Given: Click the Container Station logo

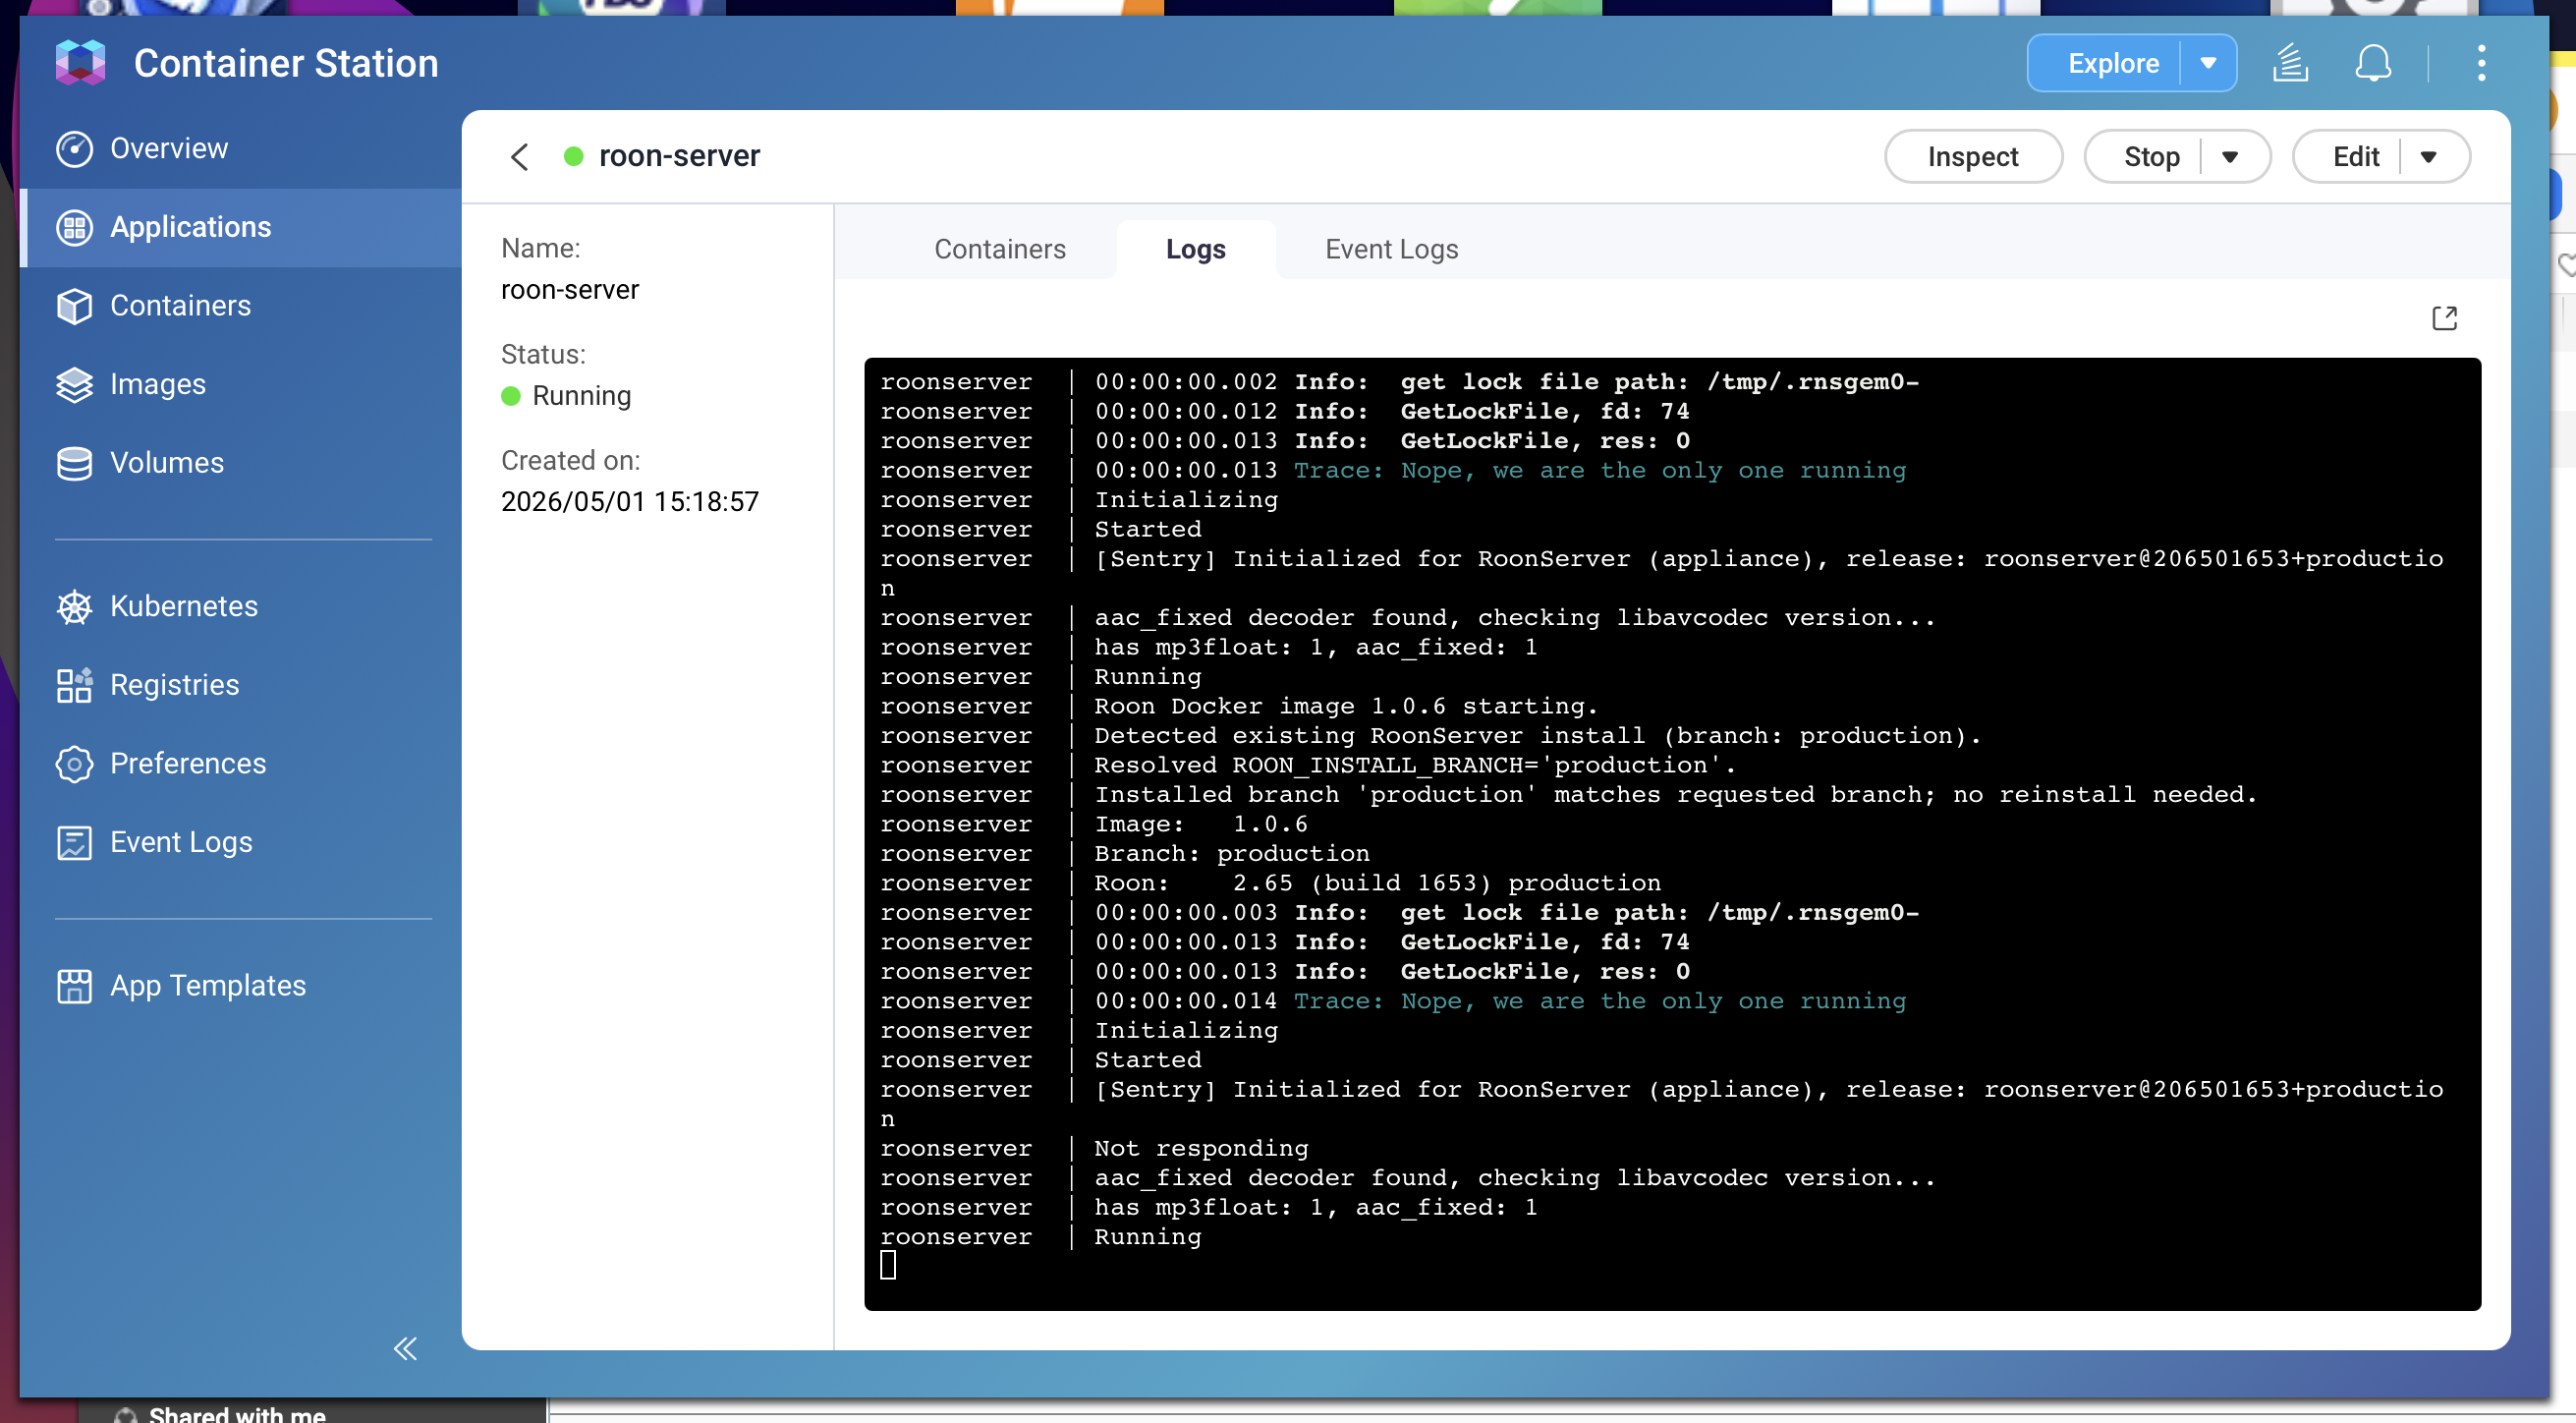Looking at the screenshot, I should click(81, 63).
